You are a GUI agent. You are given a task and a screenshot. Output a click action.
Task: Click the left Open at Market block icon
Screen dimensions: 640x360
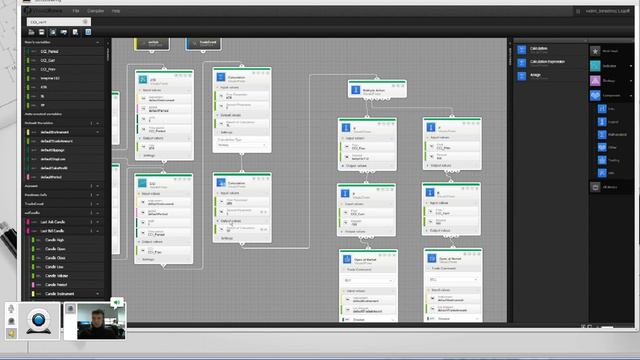tap(347, 259)
